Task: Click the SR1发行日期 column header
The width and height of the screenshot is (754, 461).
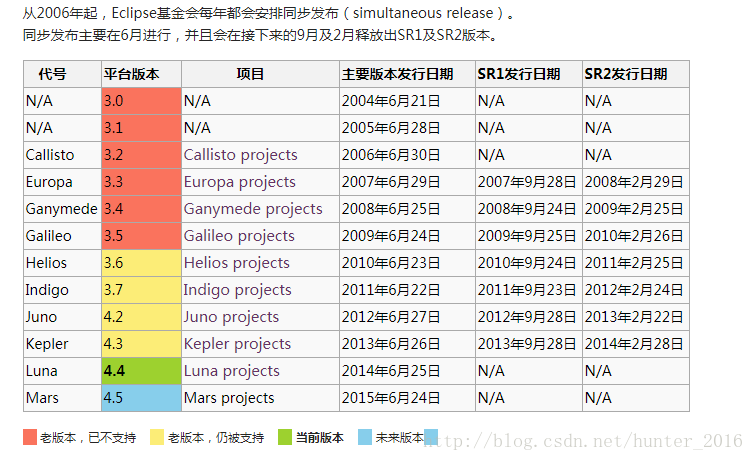Action: point(529,74)
